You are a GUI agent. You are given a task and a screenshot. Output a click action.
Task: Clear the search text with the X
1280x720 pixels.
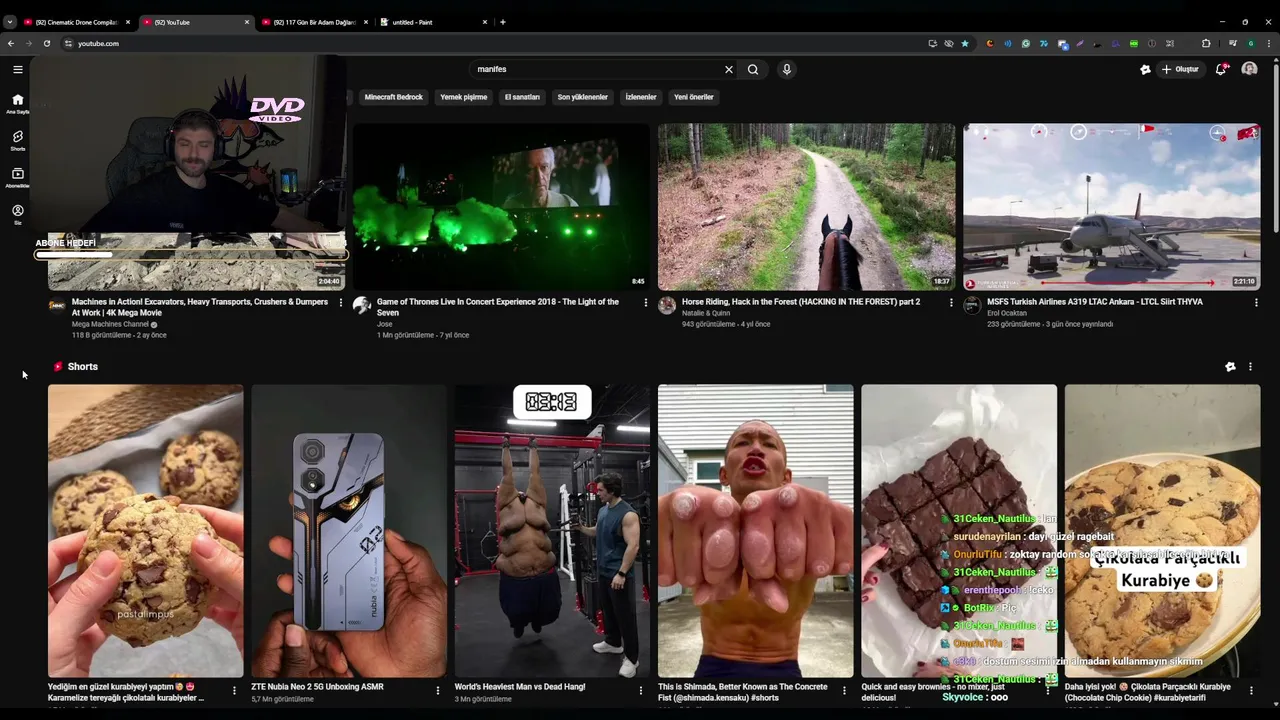tap(729, 69)
